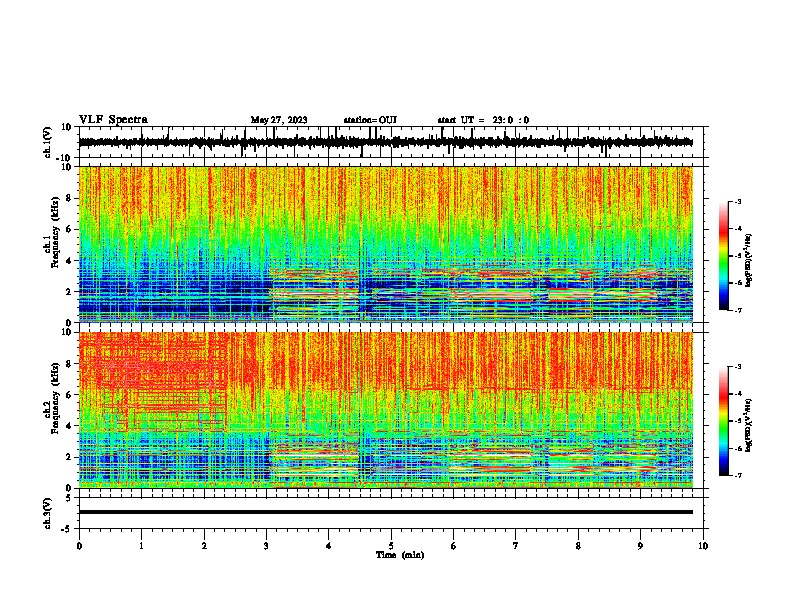This screenshot has height=612, width=792.
Task: Click time axis tick label 4
Action: tap(329, 546)
